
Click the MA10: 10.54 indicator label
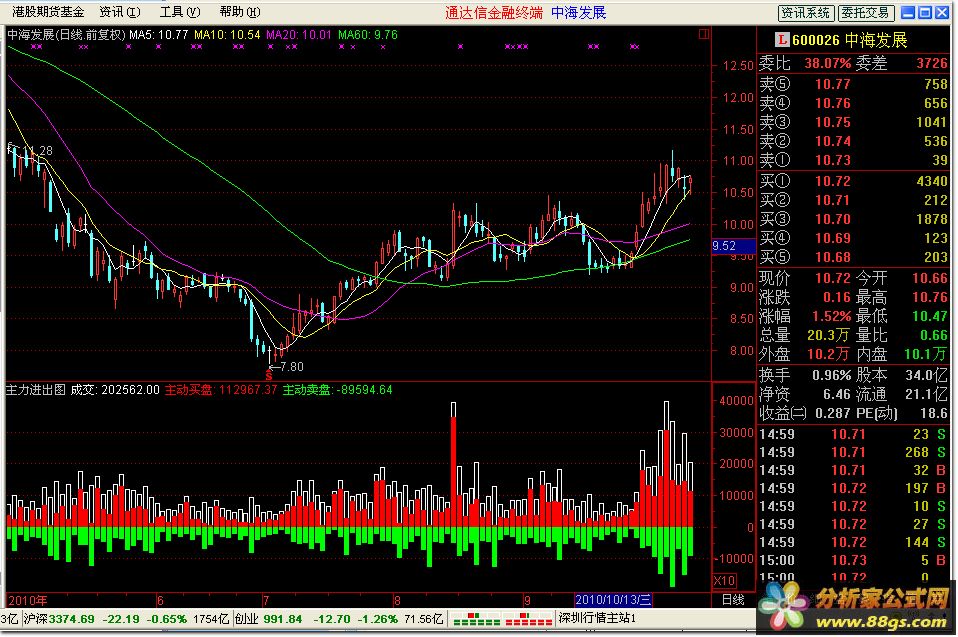pos(227,35)
